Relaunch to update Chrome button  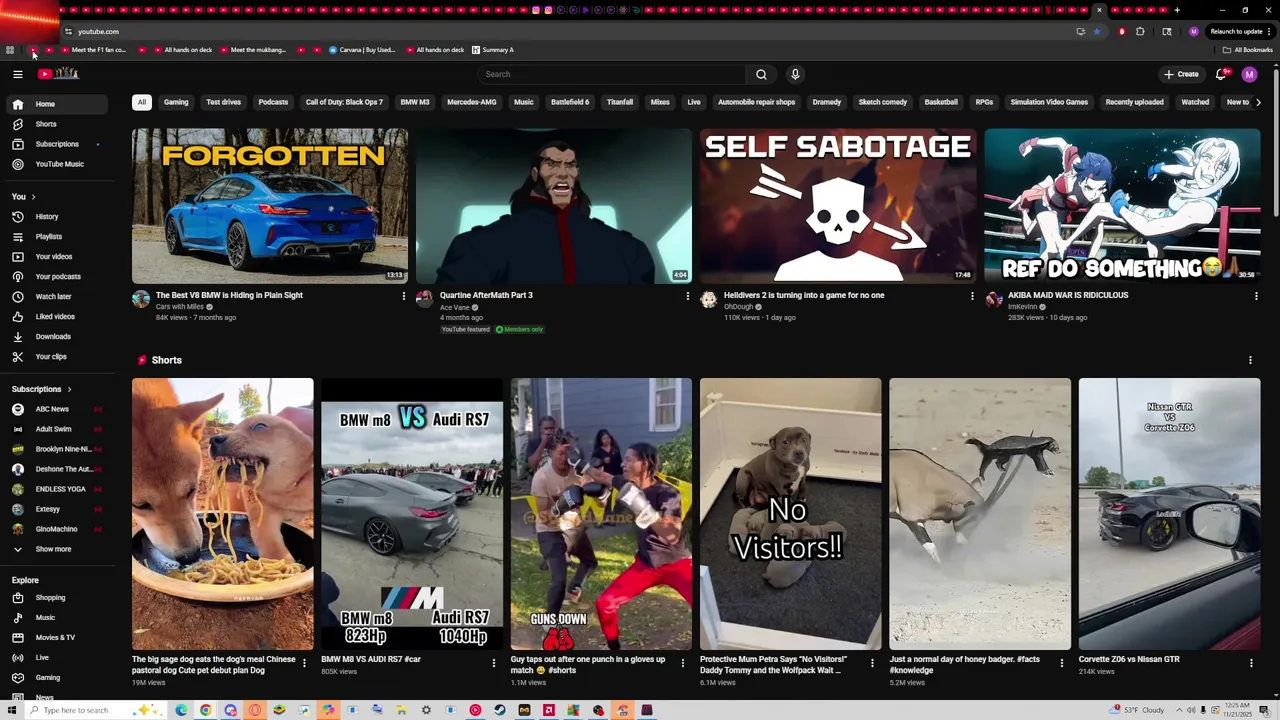click(1240, 32)
